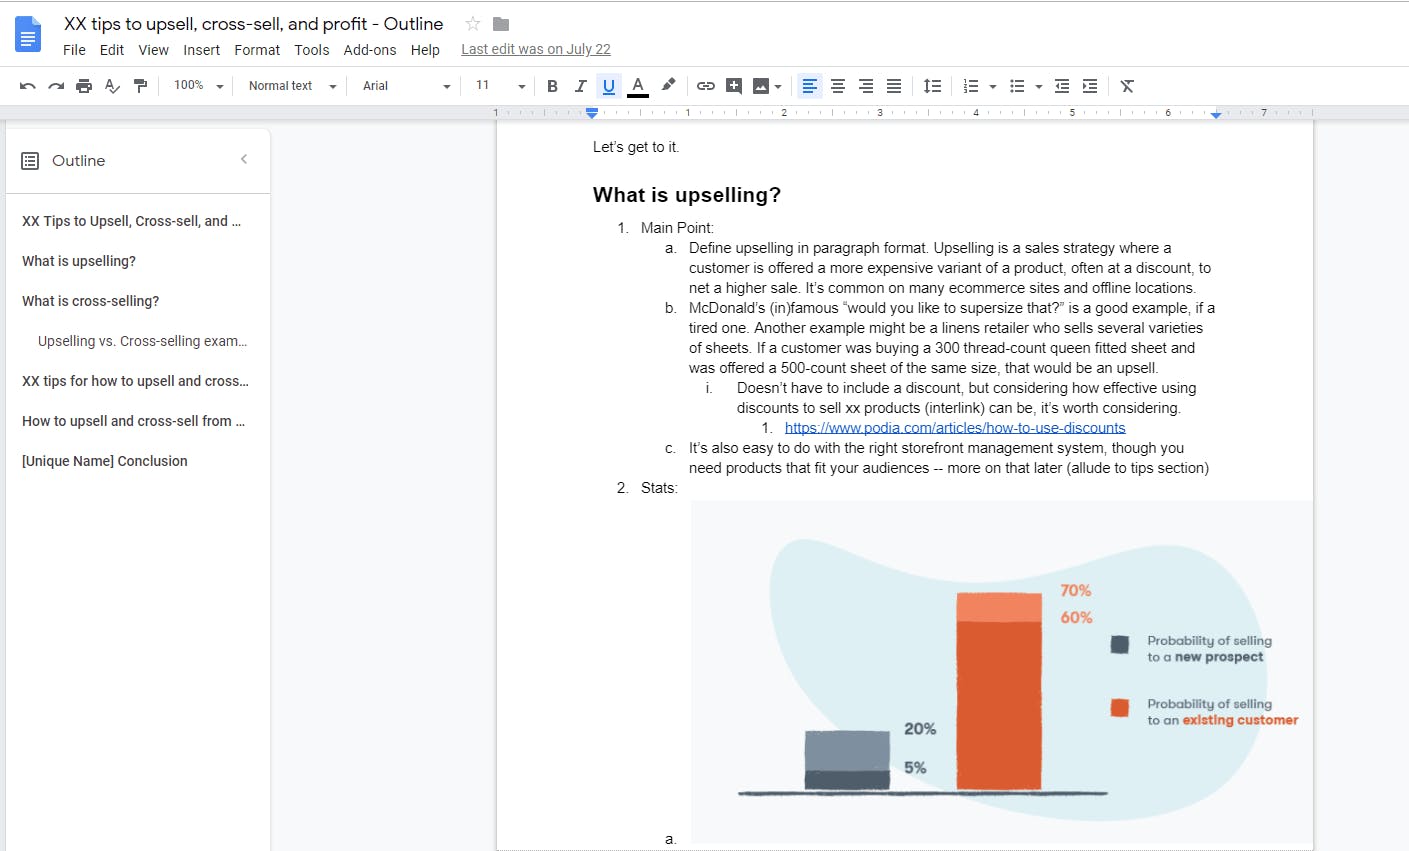This screenshot has height=851, width=1409.
Task: Open the move-to-folder icon
Action: tap(501, 24)
